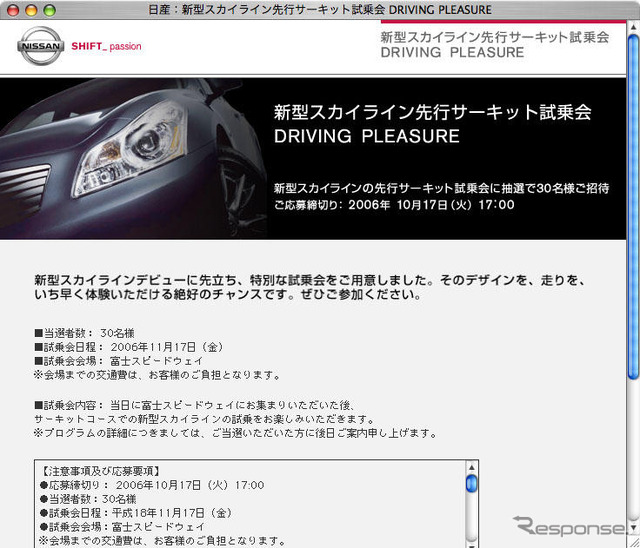Click the green zoom window button

point(50,10)
